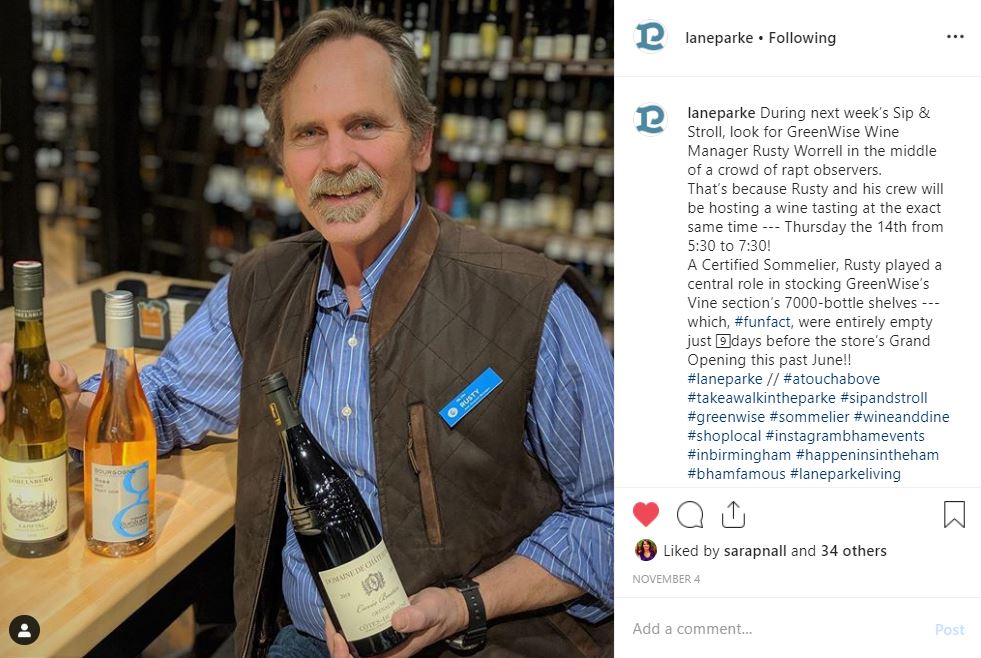Open the laneparke username in header
This screenshot has height=658, width=981.
click(x=719, y=38)
